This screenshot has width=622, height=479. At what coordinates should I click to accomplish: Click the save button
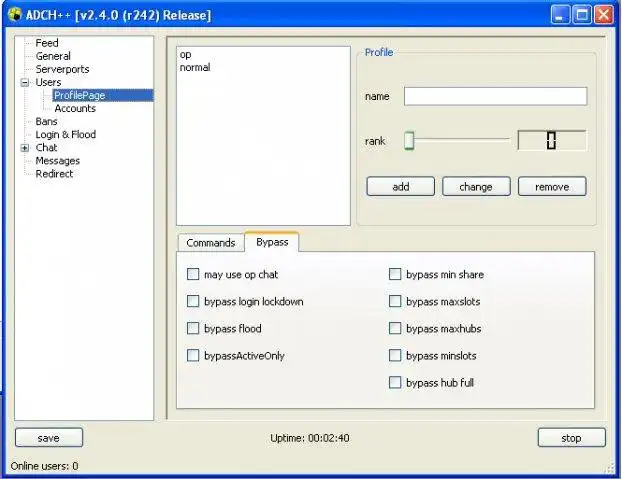point(49,438)
